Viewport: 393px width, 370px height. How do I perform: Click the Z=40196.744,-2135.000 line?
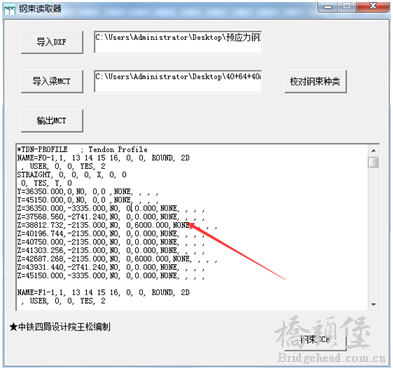click(x=111, y=234)
